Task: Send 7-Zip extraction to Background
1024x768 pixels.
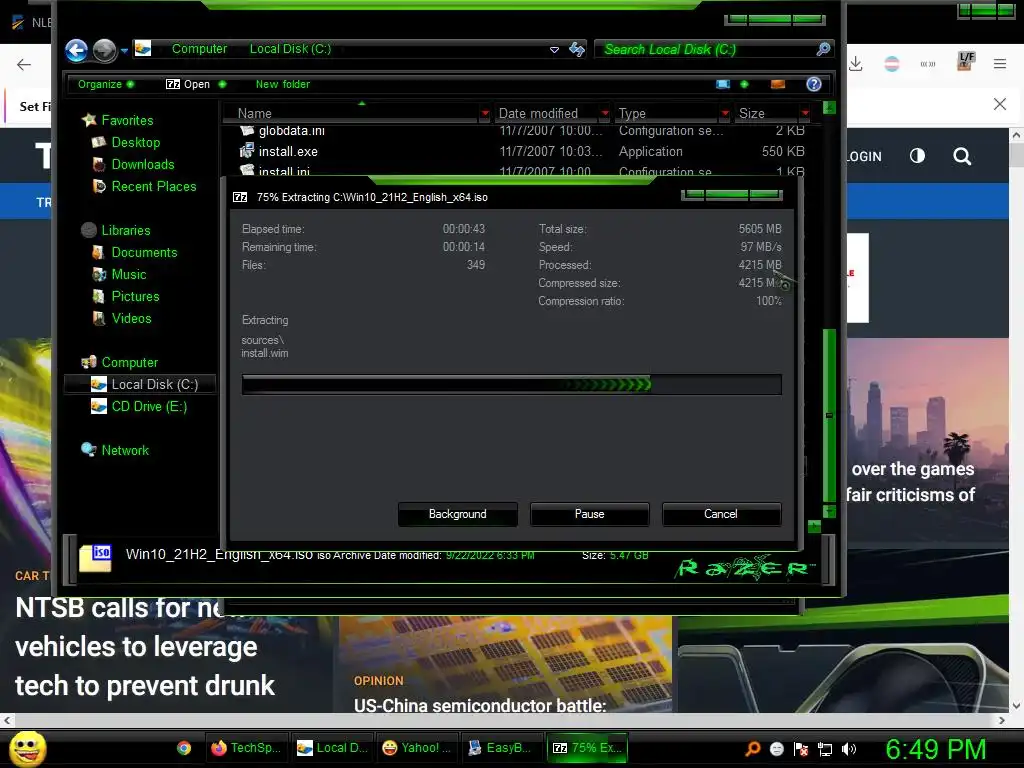Action: click(458, 514)
